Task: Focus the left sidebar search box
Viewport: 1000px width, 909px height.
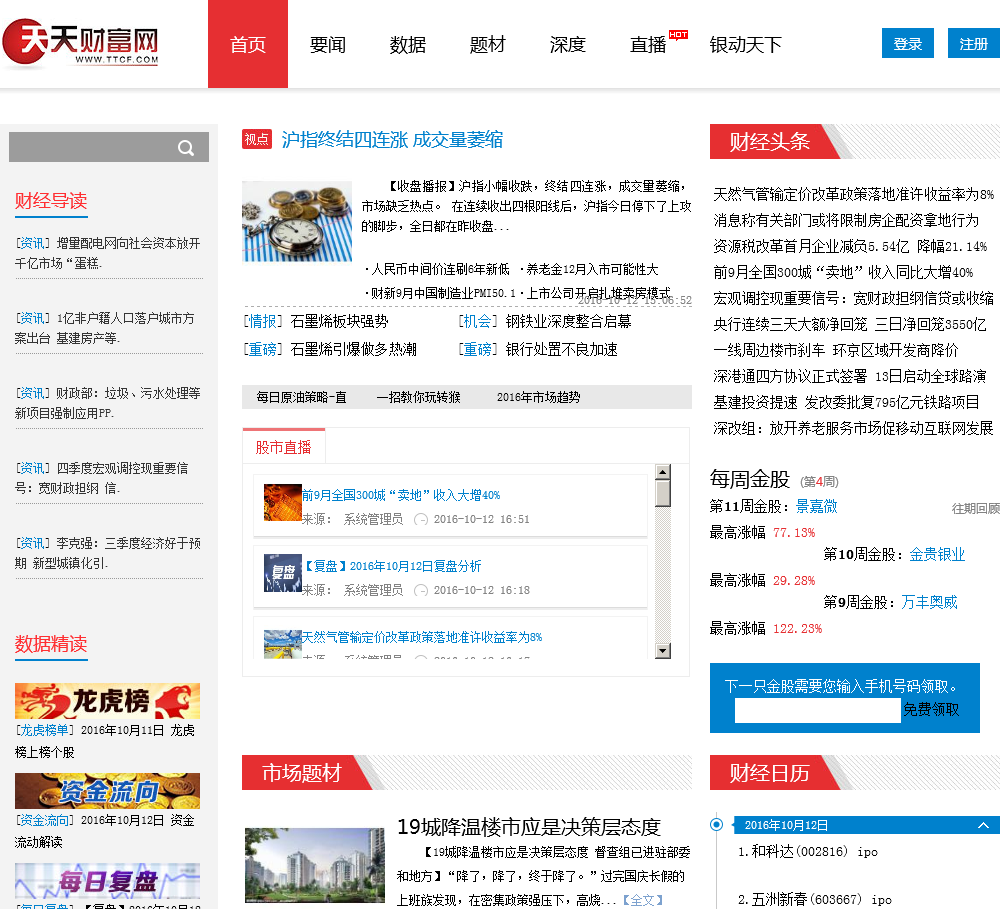Action: click(109, 147)
